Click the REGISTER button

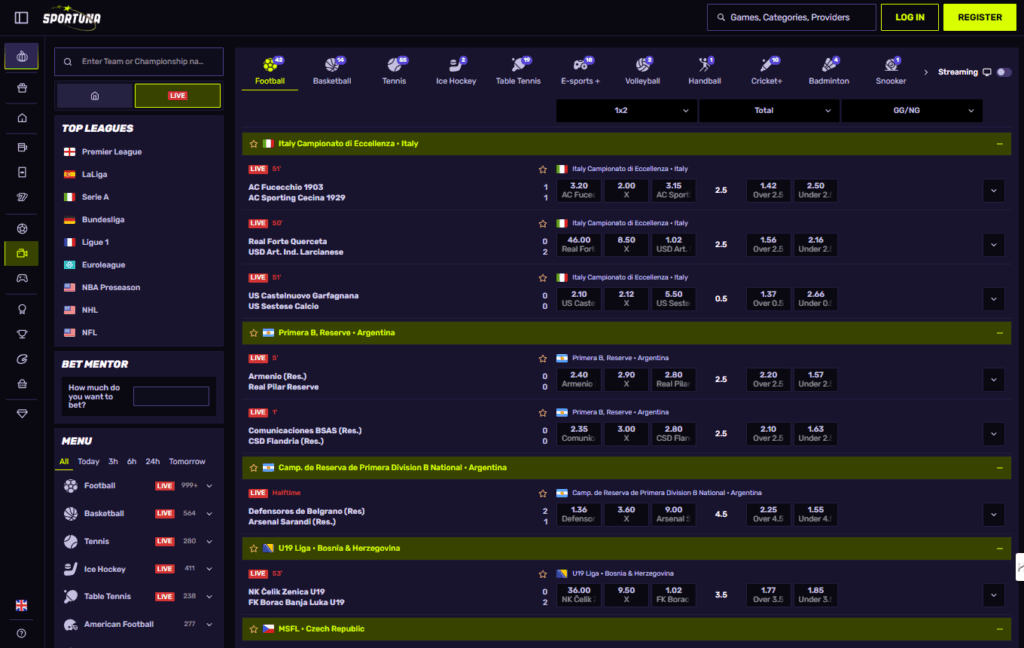tap(979, 17)
